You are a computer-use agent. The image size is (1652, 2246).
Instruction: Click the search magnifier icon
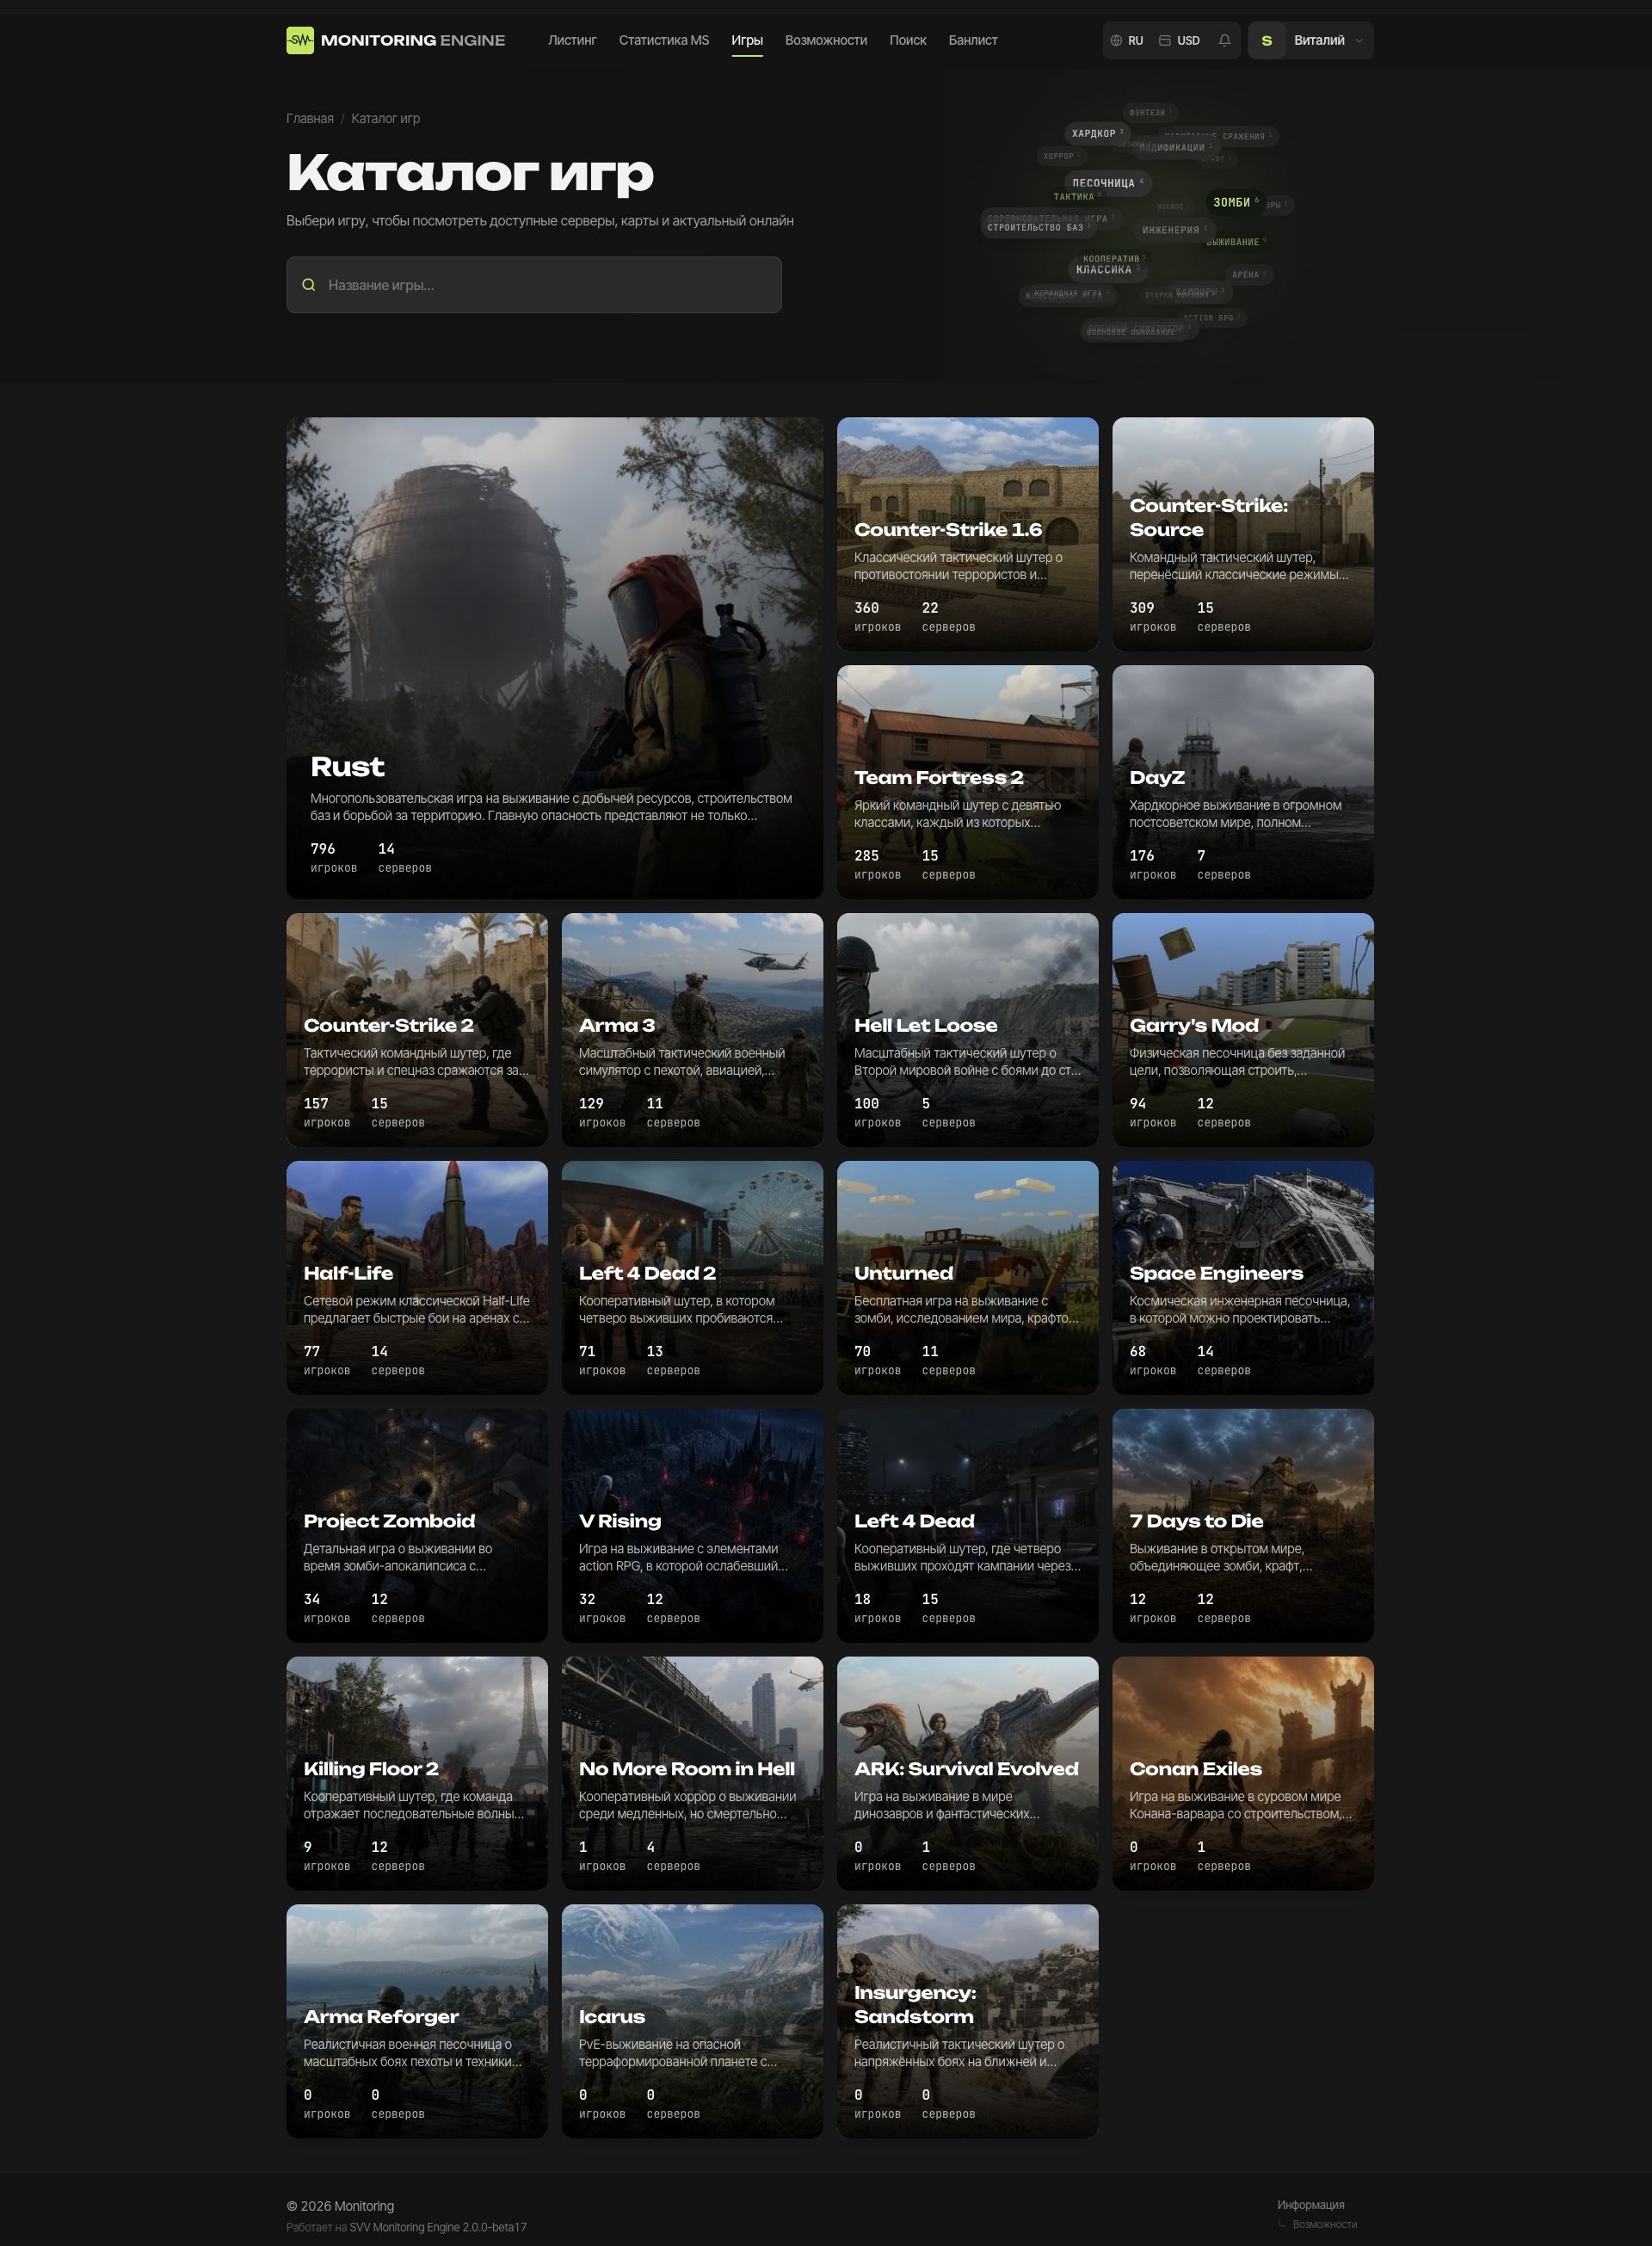pos(309,285)
